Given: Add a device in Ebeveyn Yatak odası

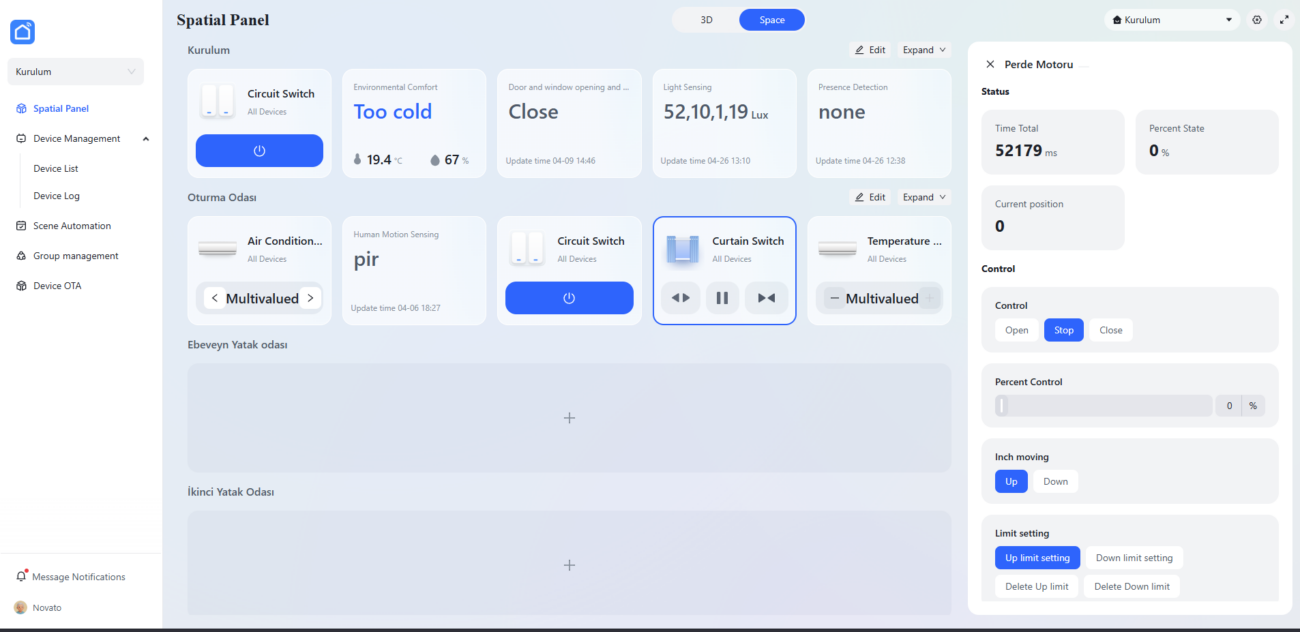Looking at the screenshot, I should [x=569, y=417].
